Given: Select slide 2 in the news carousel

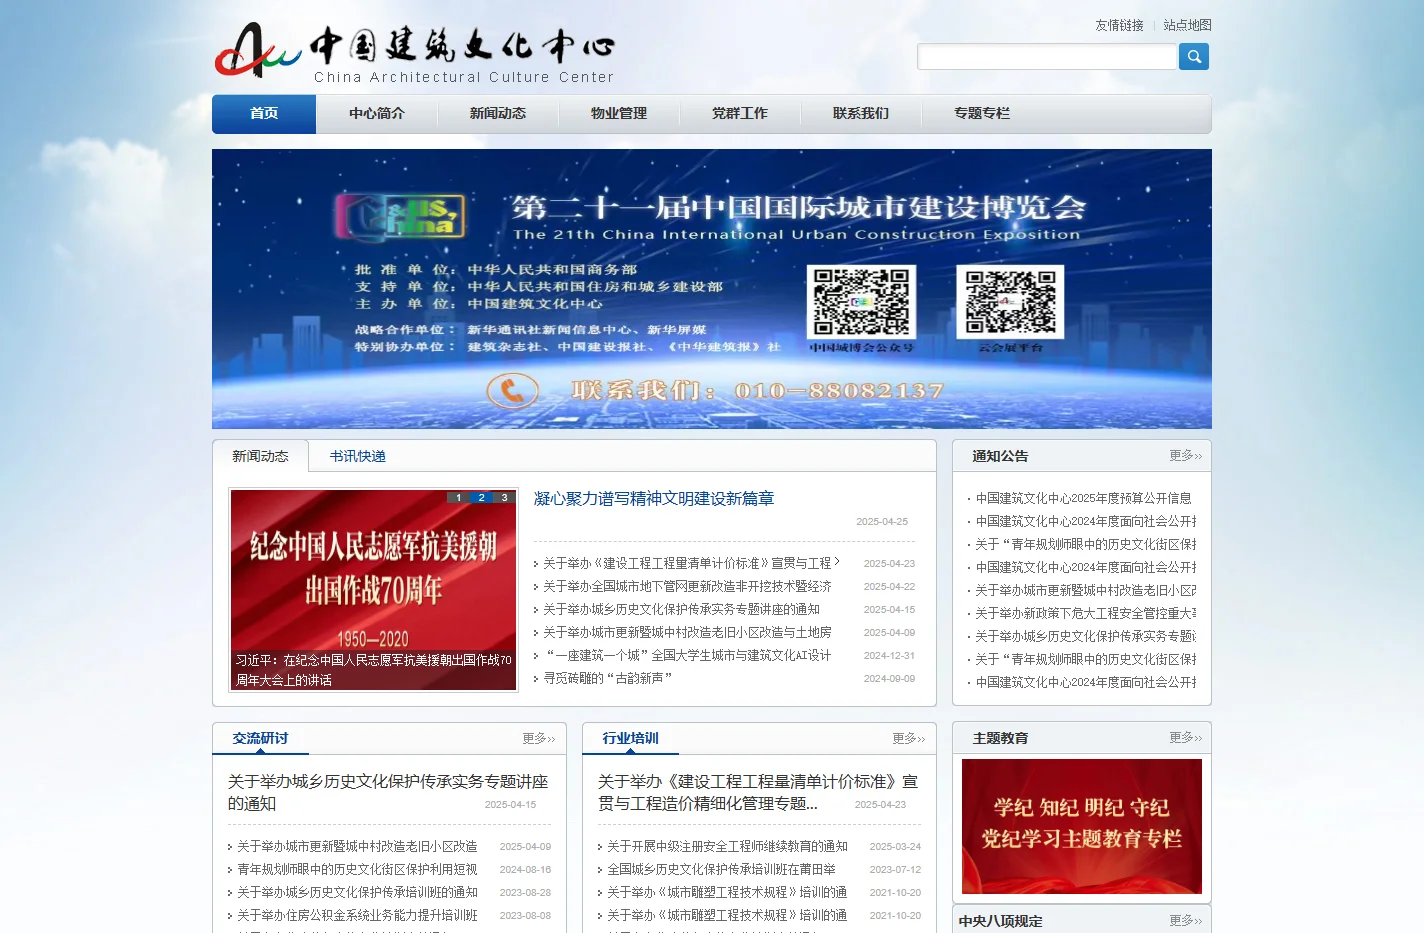Looking at the screenshot, I should [481, 497].
